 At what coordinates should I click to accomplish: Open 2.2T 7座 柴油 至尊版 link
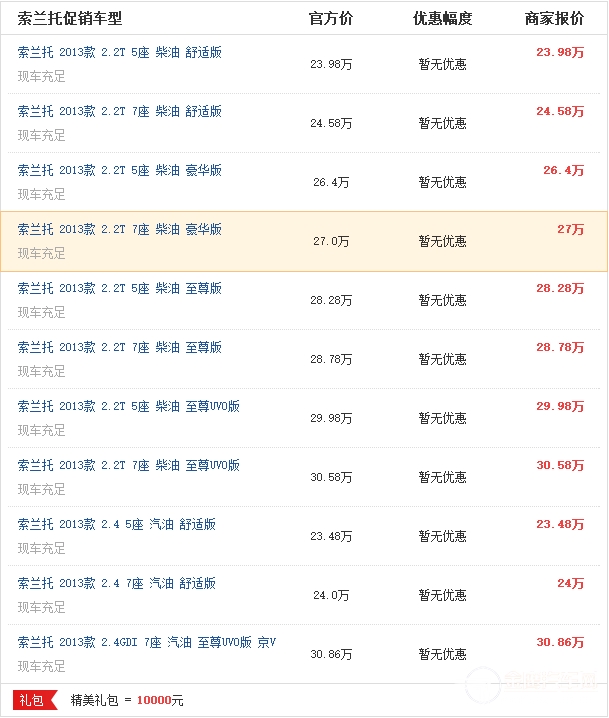(120, 347)
